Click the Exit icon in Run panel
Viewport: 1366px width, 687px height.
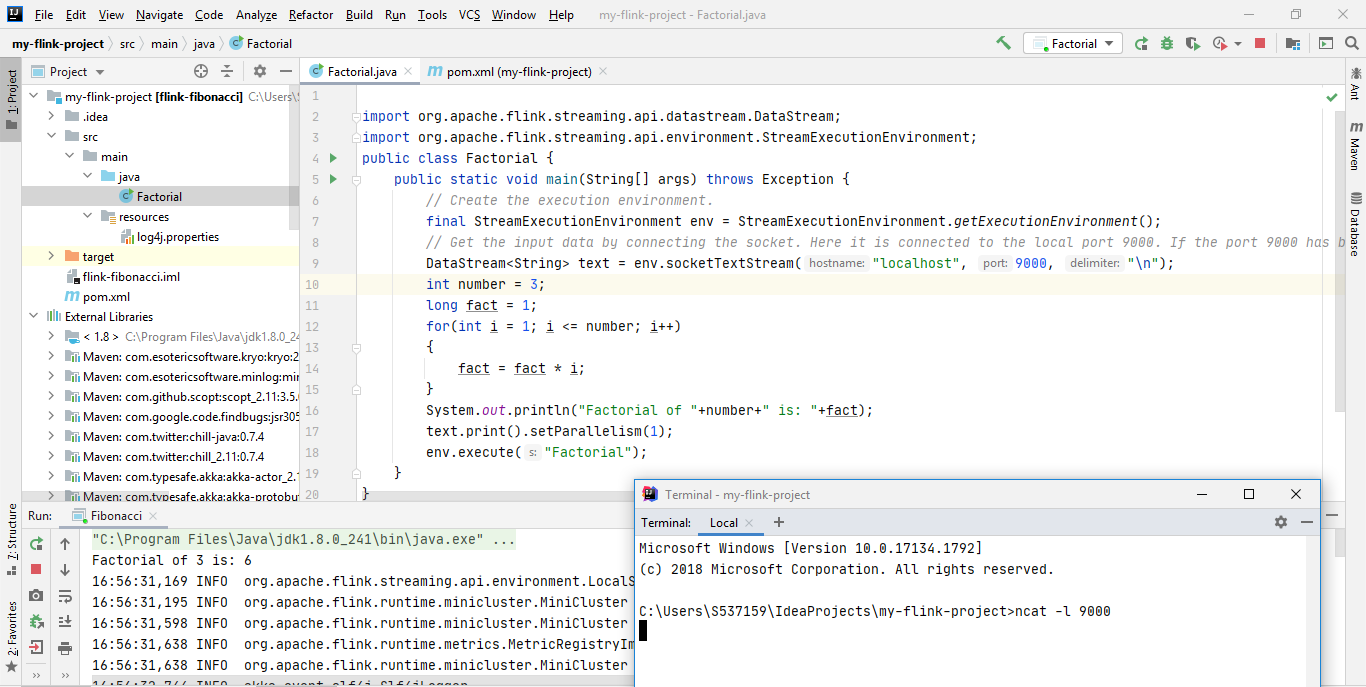coord(36,647)
